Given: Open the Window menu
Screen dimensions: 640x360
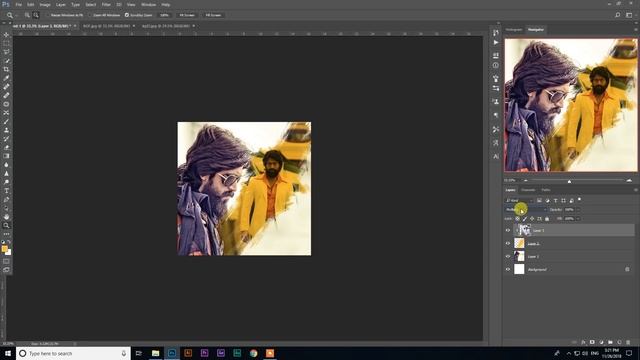Looking at the screenshot, I should point(148,4).
